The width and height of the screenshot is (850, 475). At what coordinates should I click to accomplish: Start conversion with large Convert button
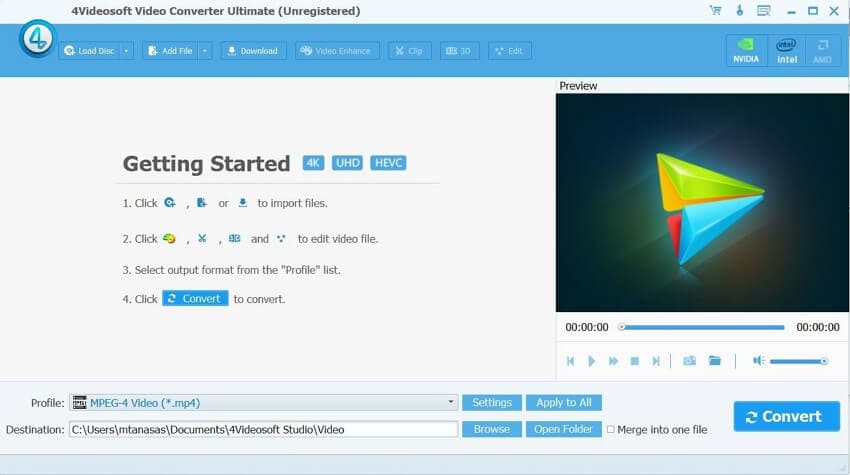[787, 416]
